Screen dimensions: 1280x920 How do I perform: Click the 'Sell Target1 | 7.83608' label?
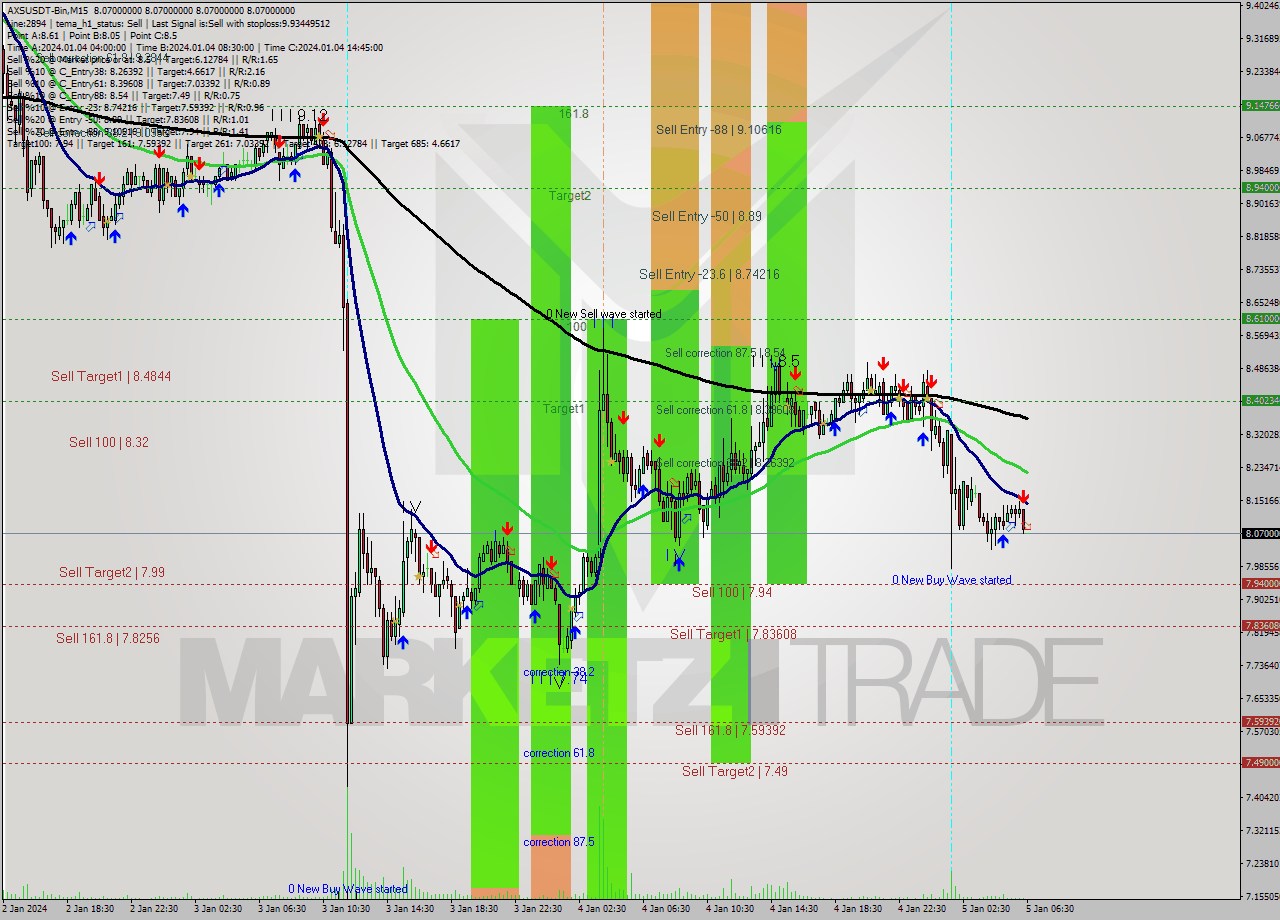point(733,634)
